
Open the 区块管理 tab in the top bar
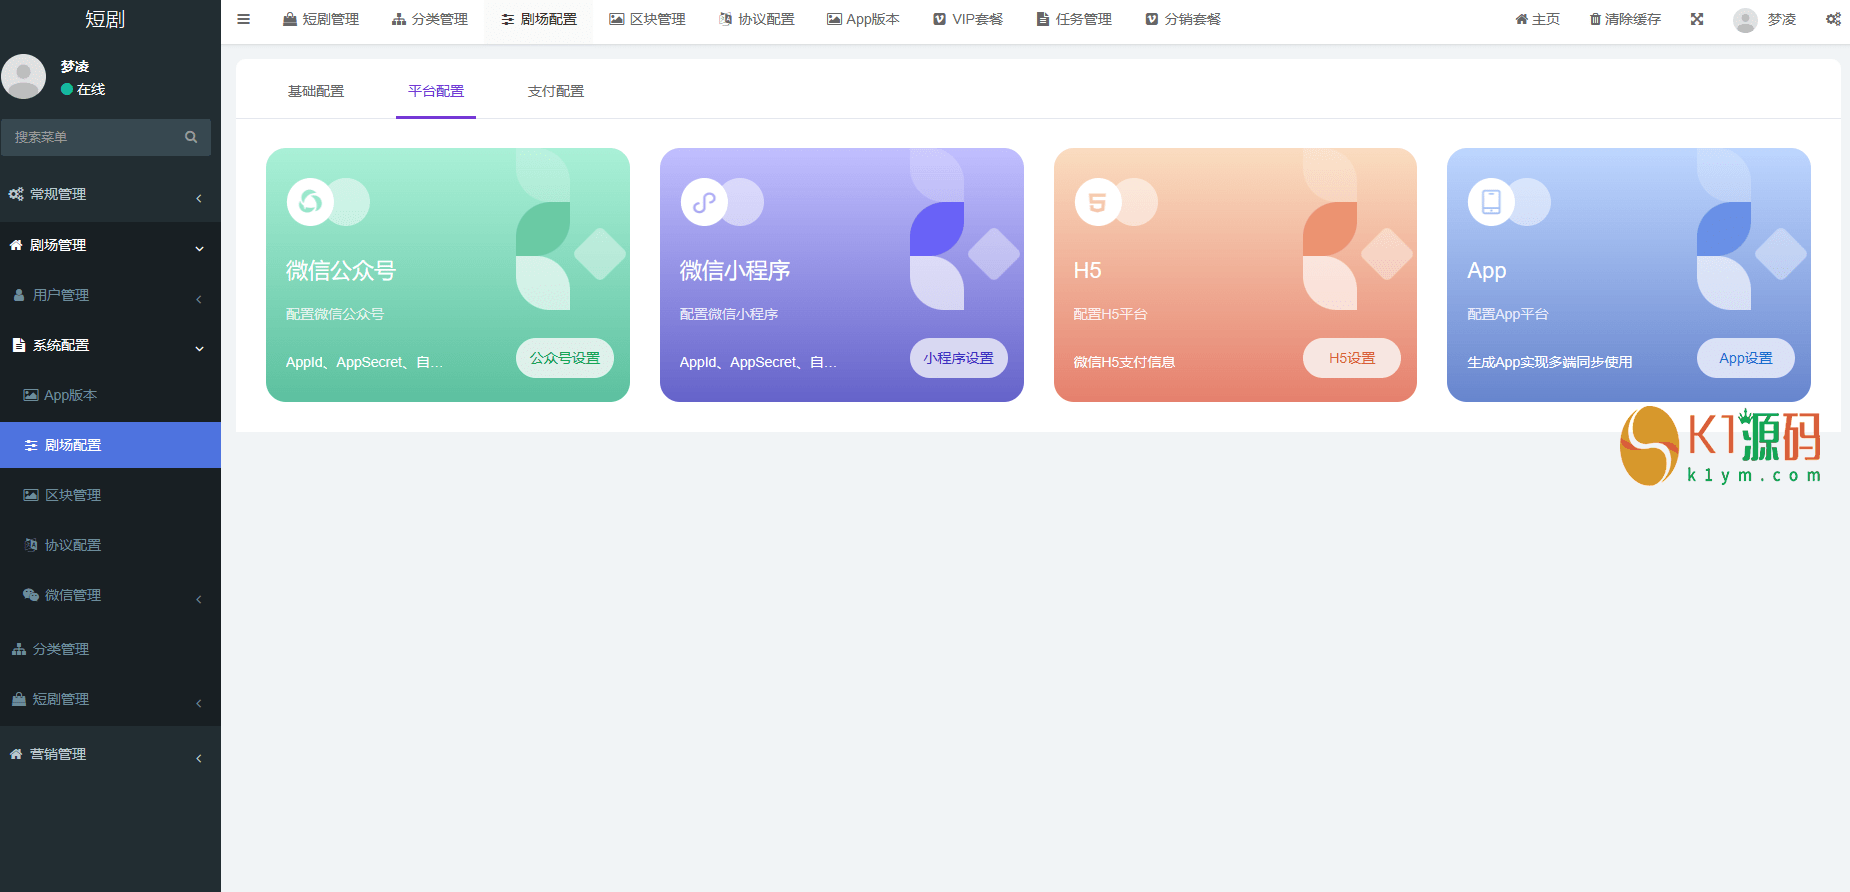[x=648, y=19]
